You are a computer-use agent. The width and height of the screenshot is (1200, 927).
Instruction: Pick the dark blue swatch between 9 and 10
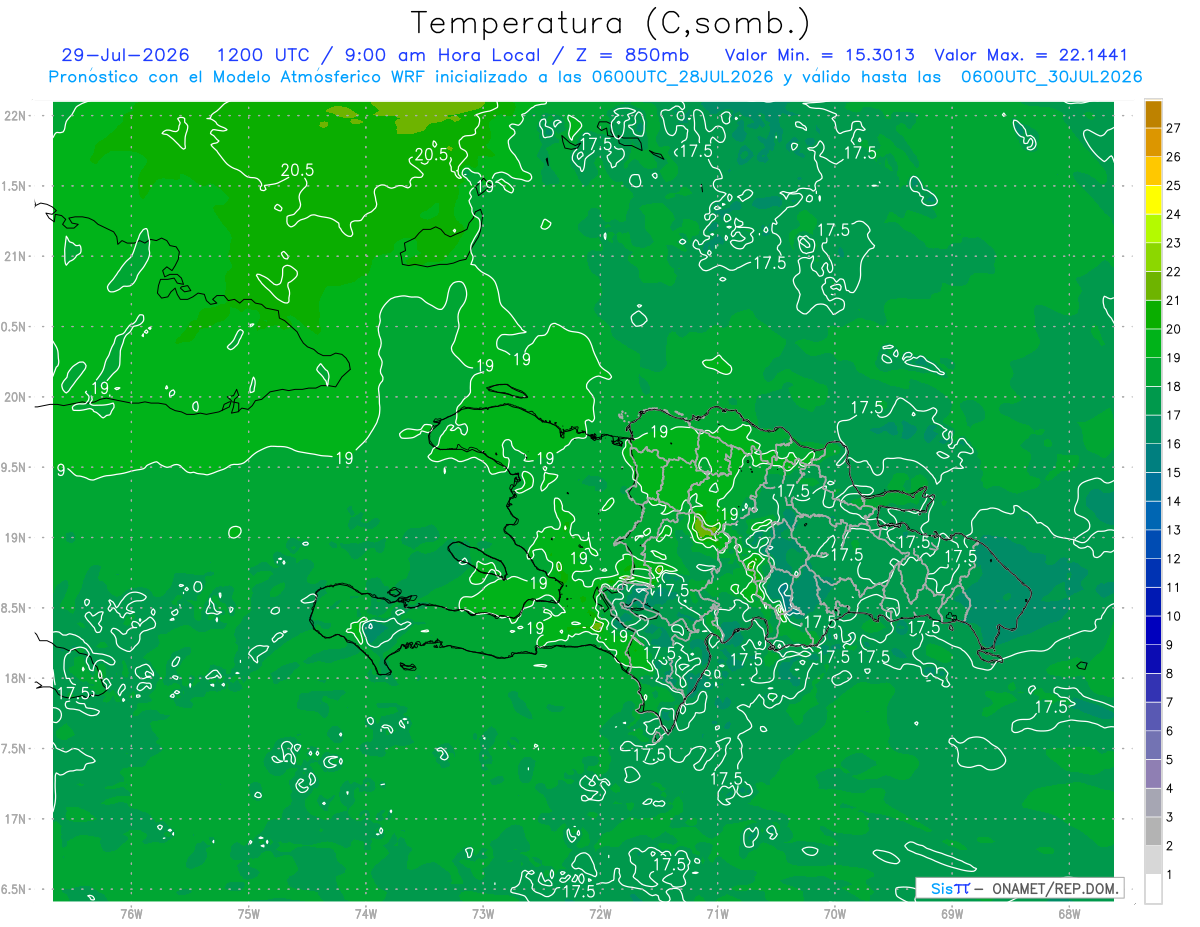(1153, 631)
